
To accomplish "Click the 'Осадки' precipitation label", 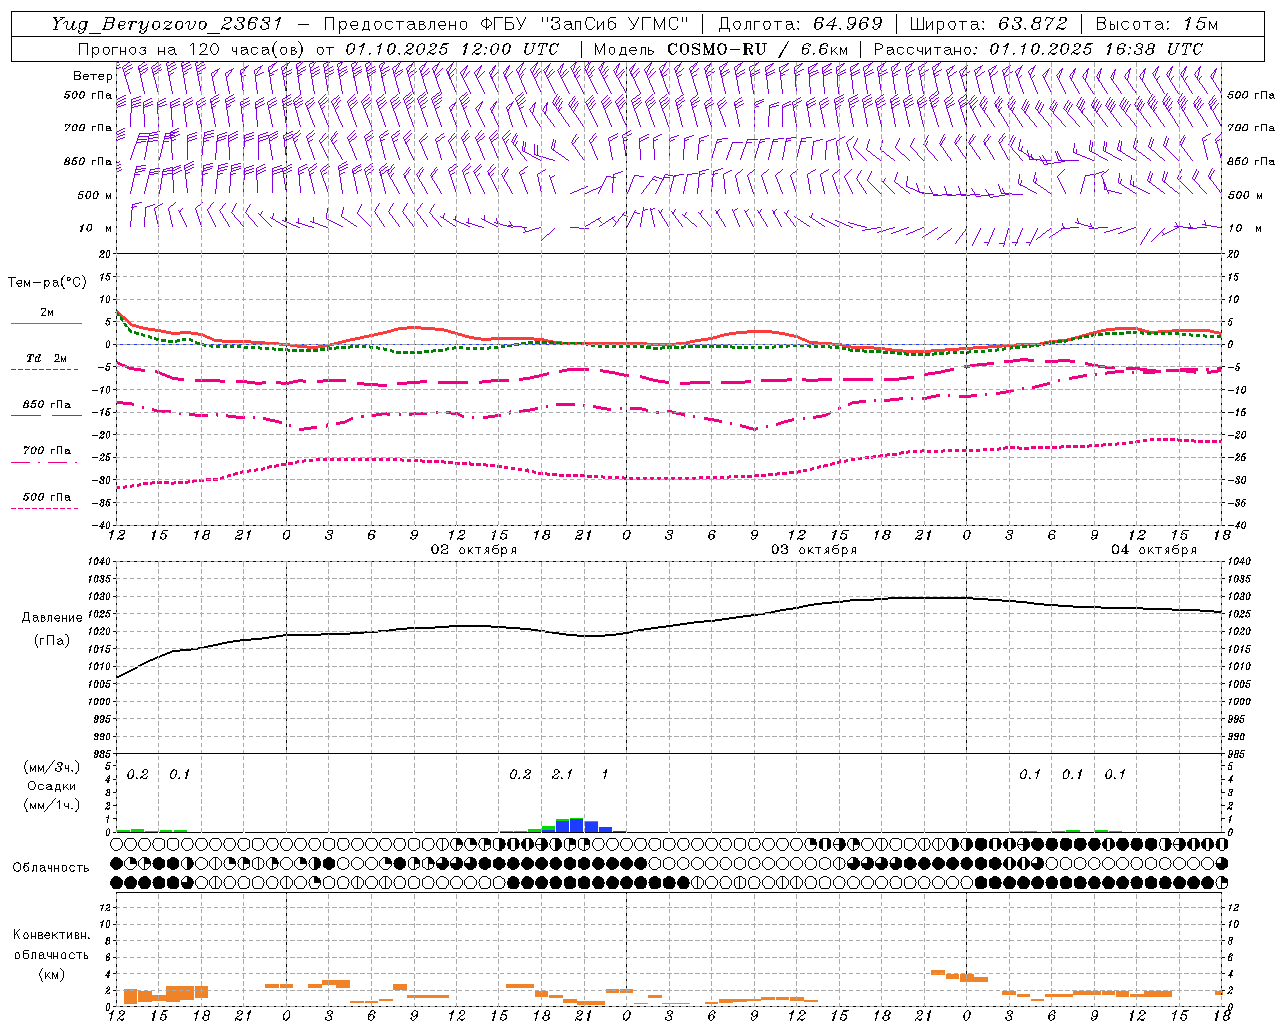I will click(x=52, y=786).
